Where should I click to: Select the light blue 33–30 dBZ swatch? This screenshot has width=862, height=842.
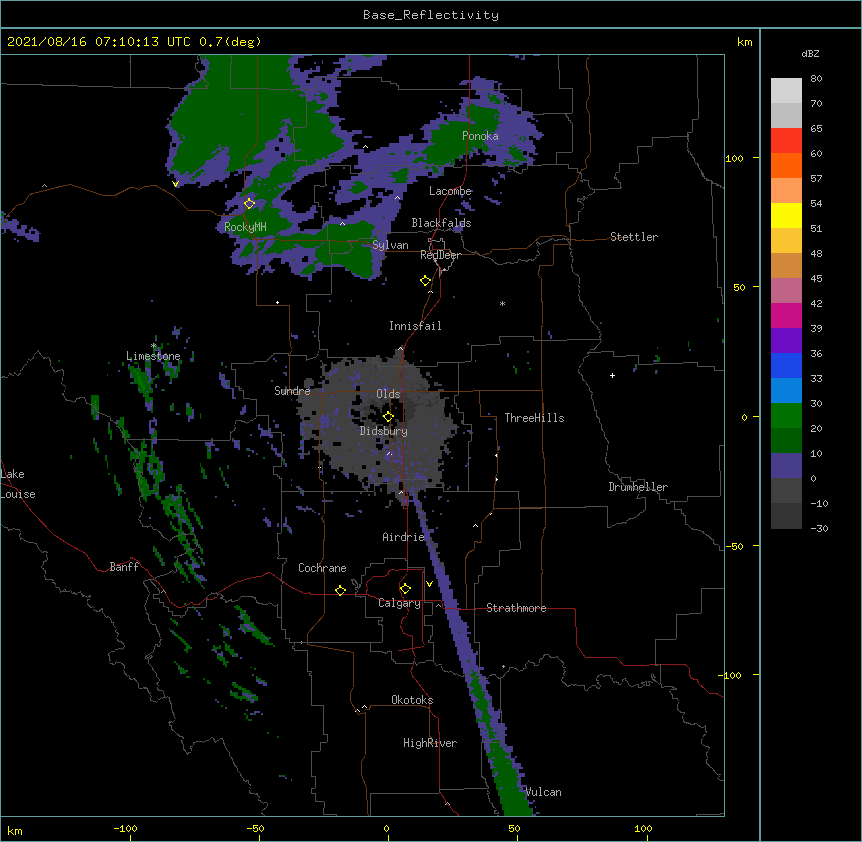point(786,391)
